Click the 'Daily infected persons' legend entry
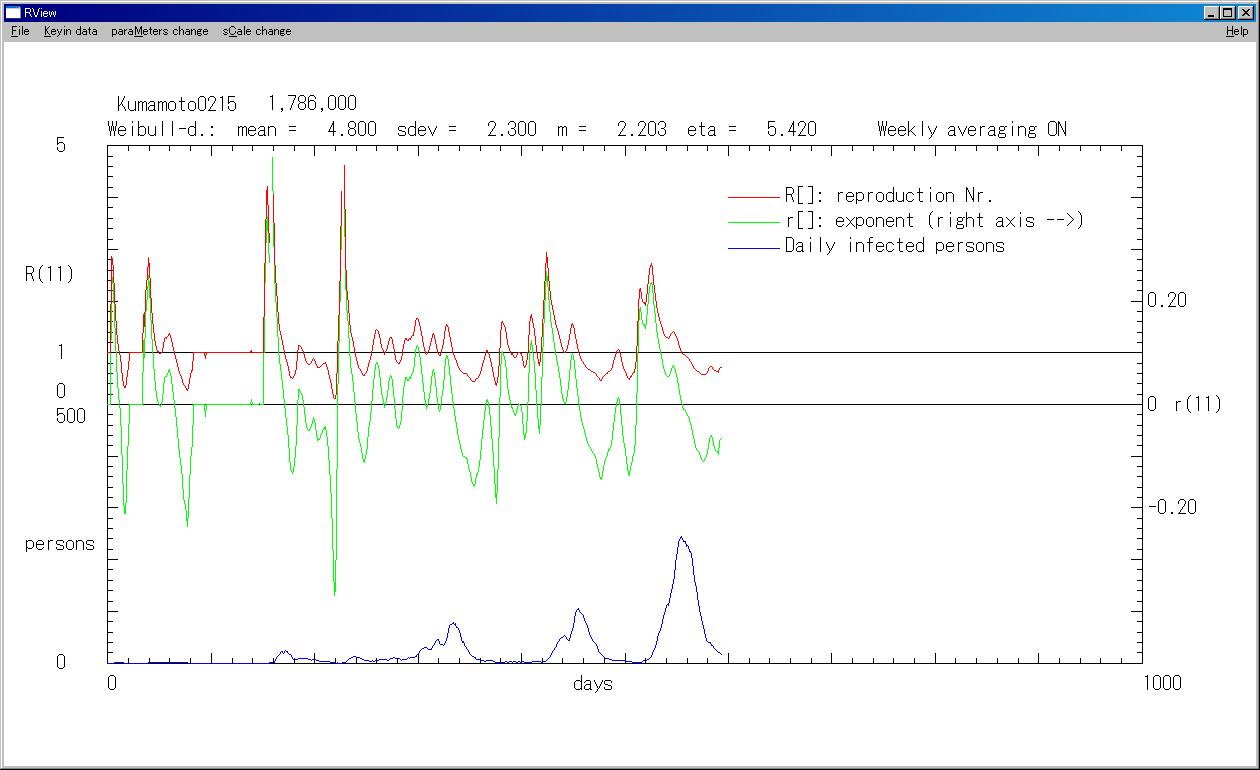Viewport: 1260px width, 770px height. point(895,245)
